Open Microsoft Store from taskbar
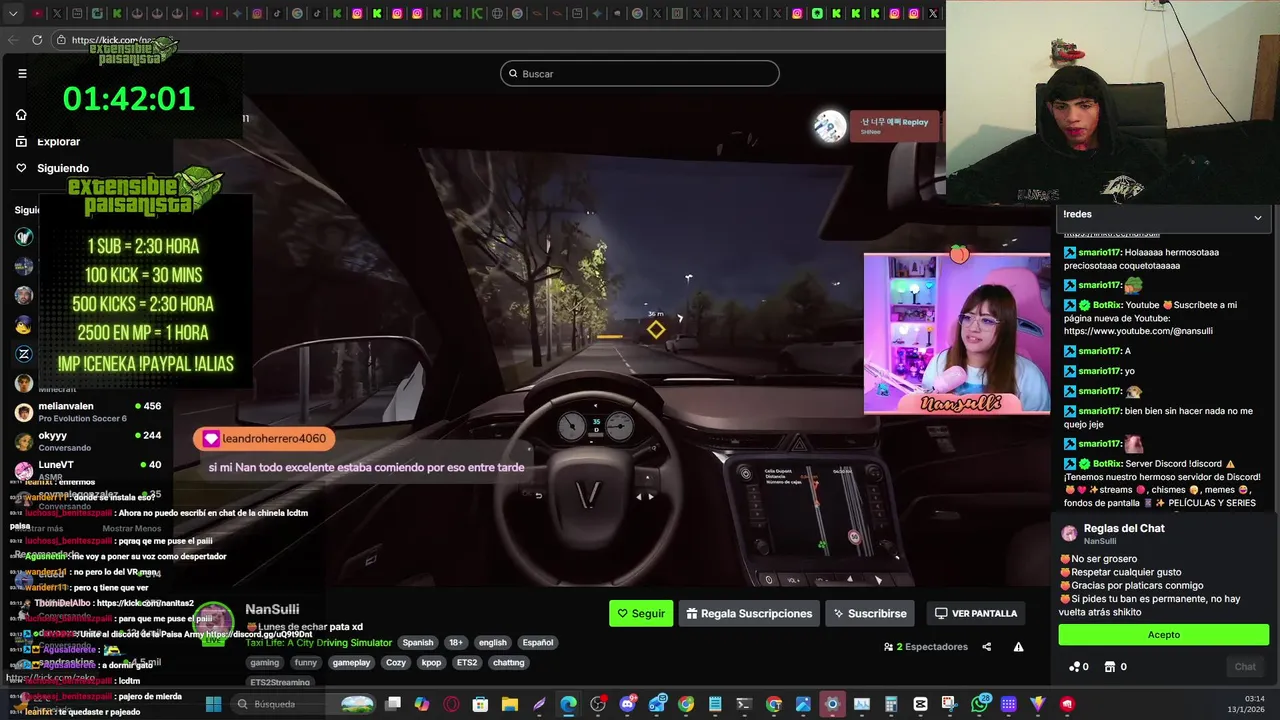This screenshot has width=1280, height=720. click(x=480, y=704)
